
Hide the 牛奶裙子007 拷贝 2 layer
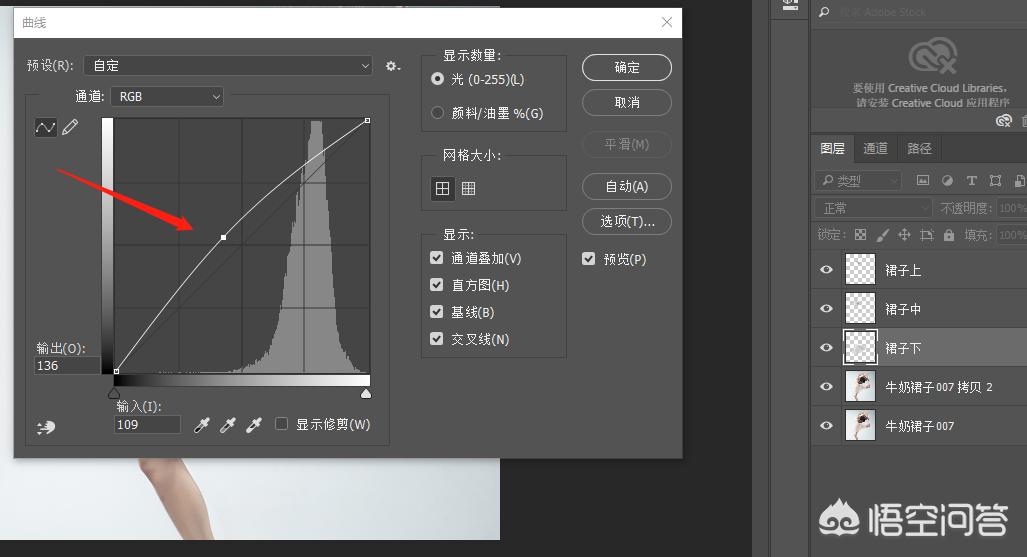click(x=827, y=387)
